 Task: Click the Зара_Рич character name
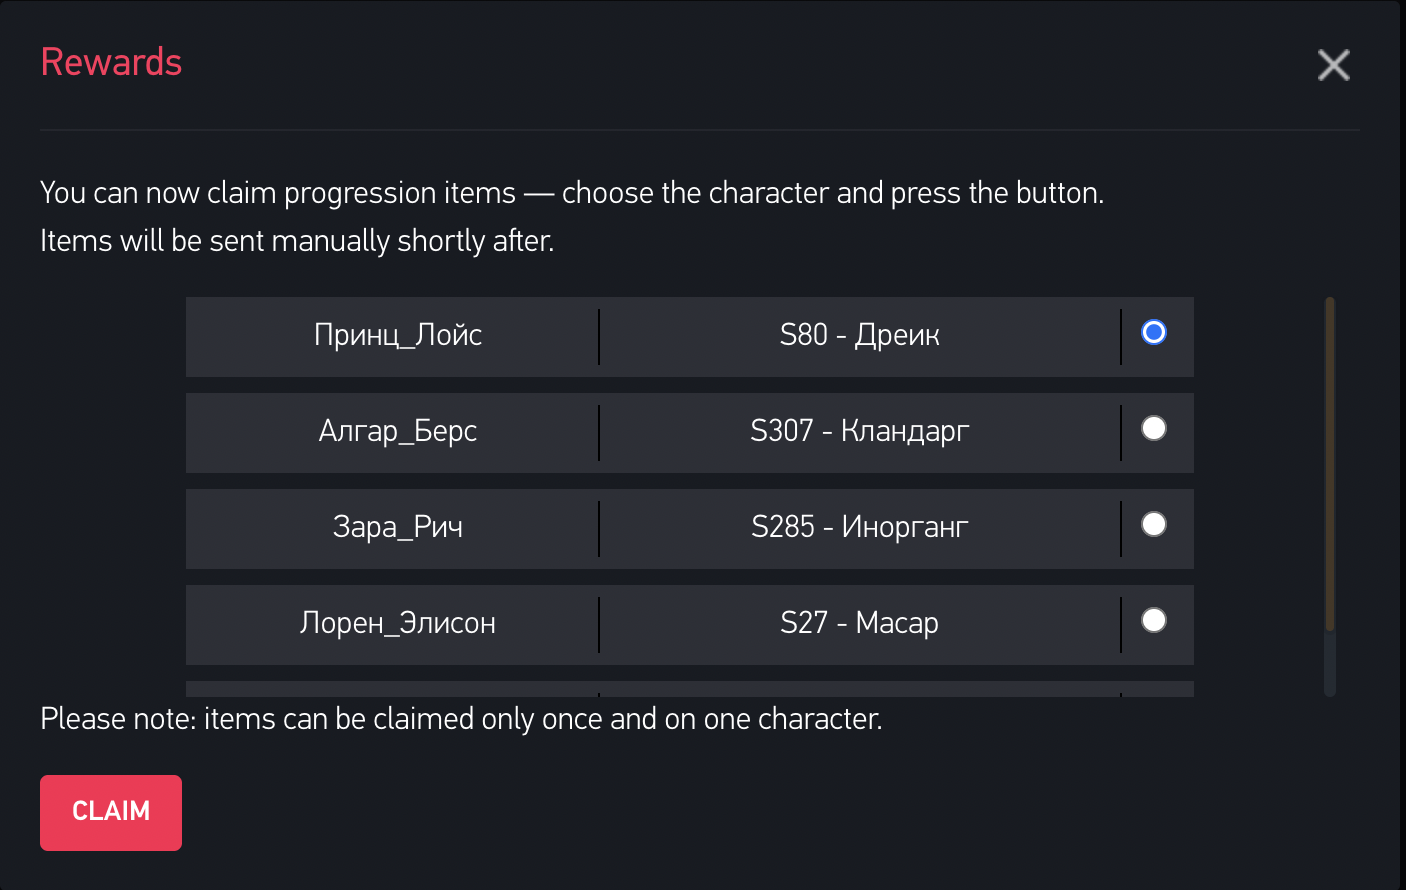(398, 527)
